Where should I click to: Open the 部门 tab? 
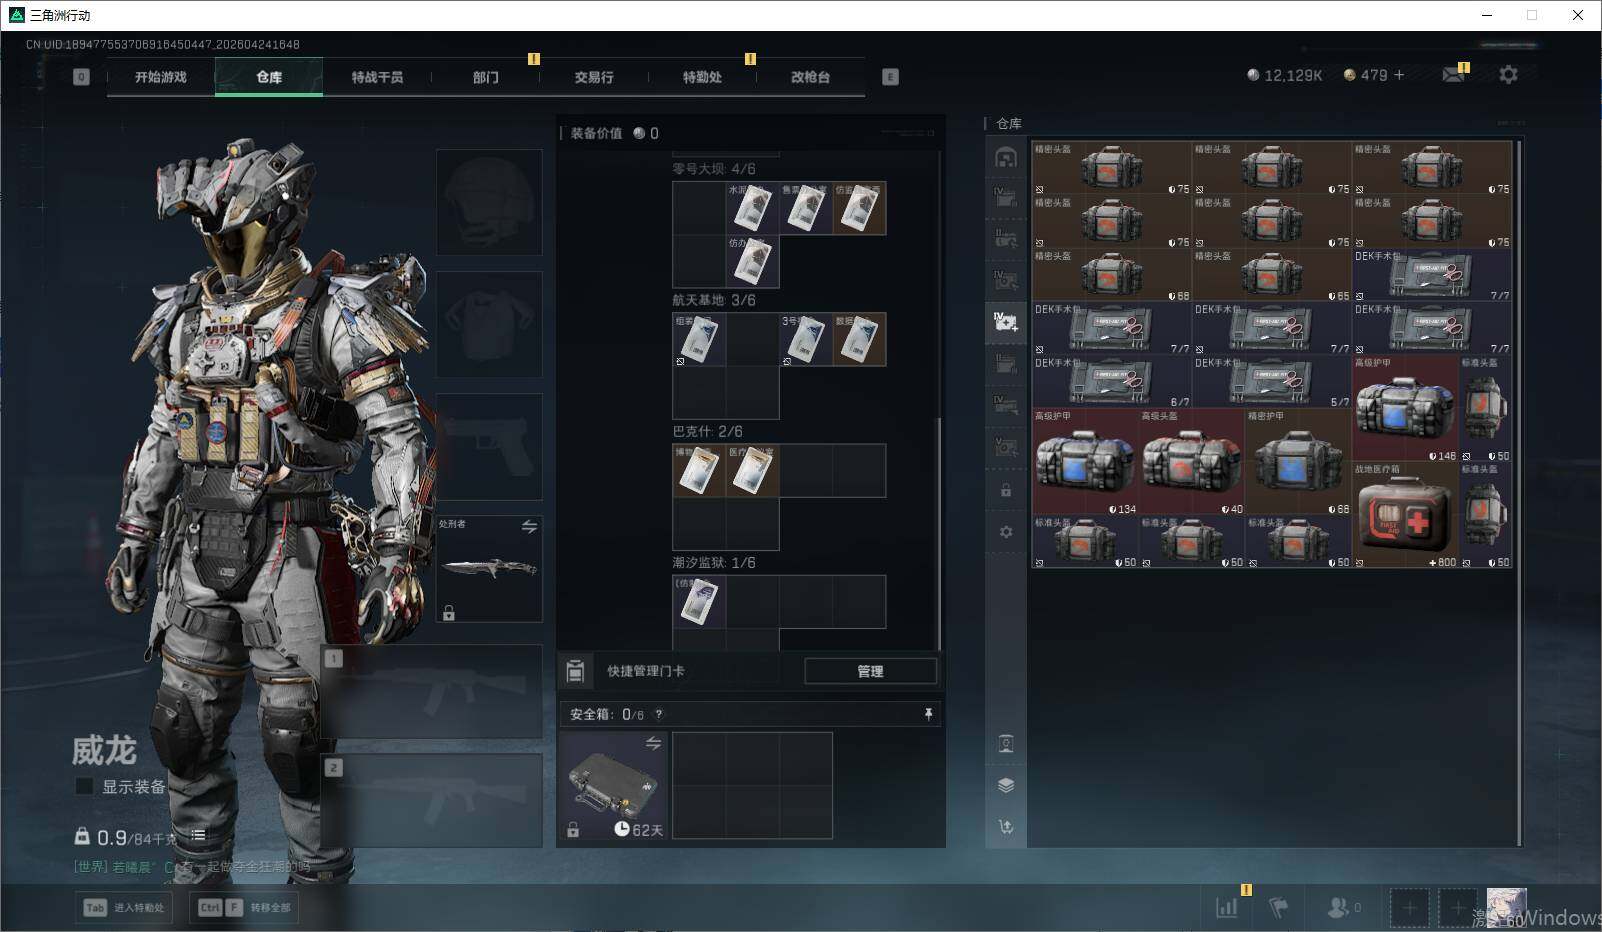(x=485, y=77)
